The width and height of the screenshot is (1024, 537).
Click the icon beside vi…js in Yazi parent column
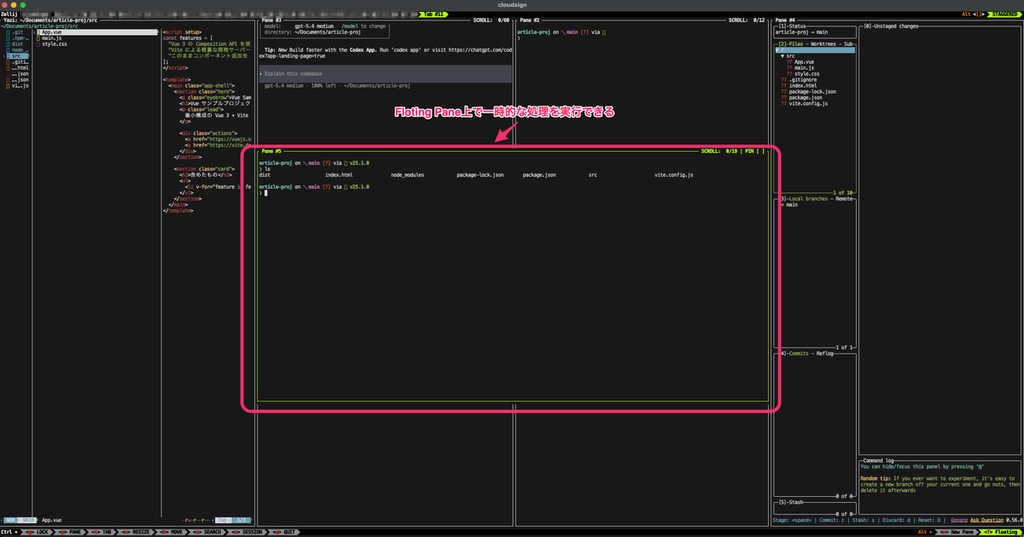(x=8, y=86)
